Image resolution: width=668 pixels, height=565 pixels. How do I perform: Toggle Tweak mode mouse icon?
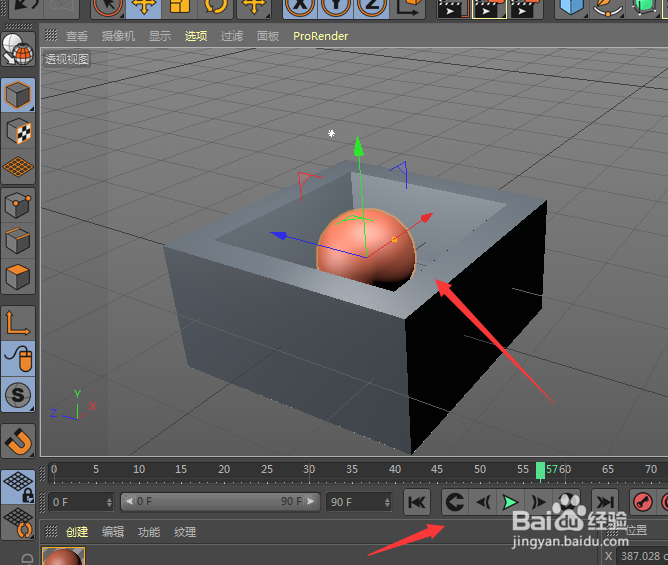(18, 359)
